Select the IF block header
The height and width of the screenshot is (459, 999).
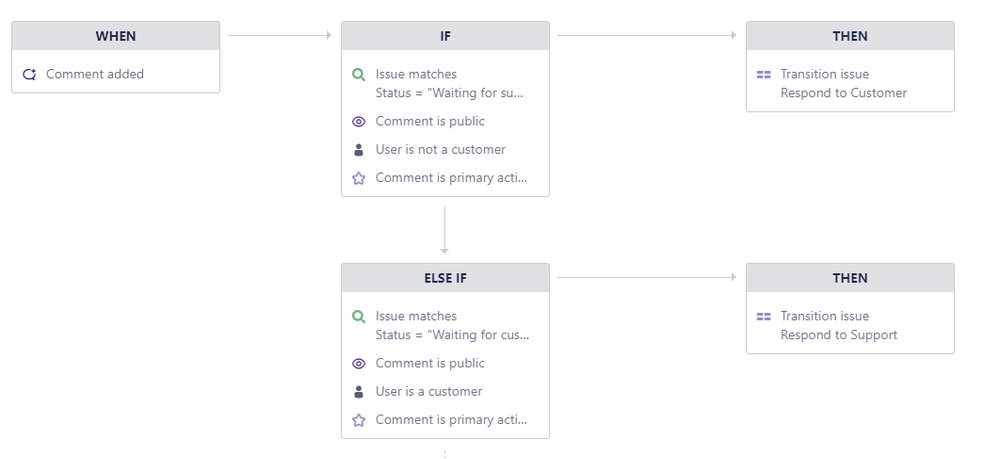click(445, 36)
